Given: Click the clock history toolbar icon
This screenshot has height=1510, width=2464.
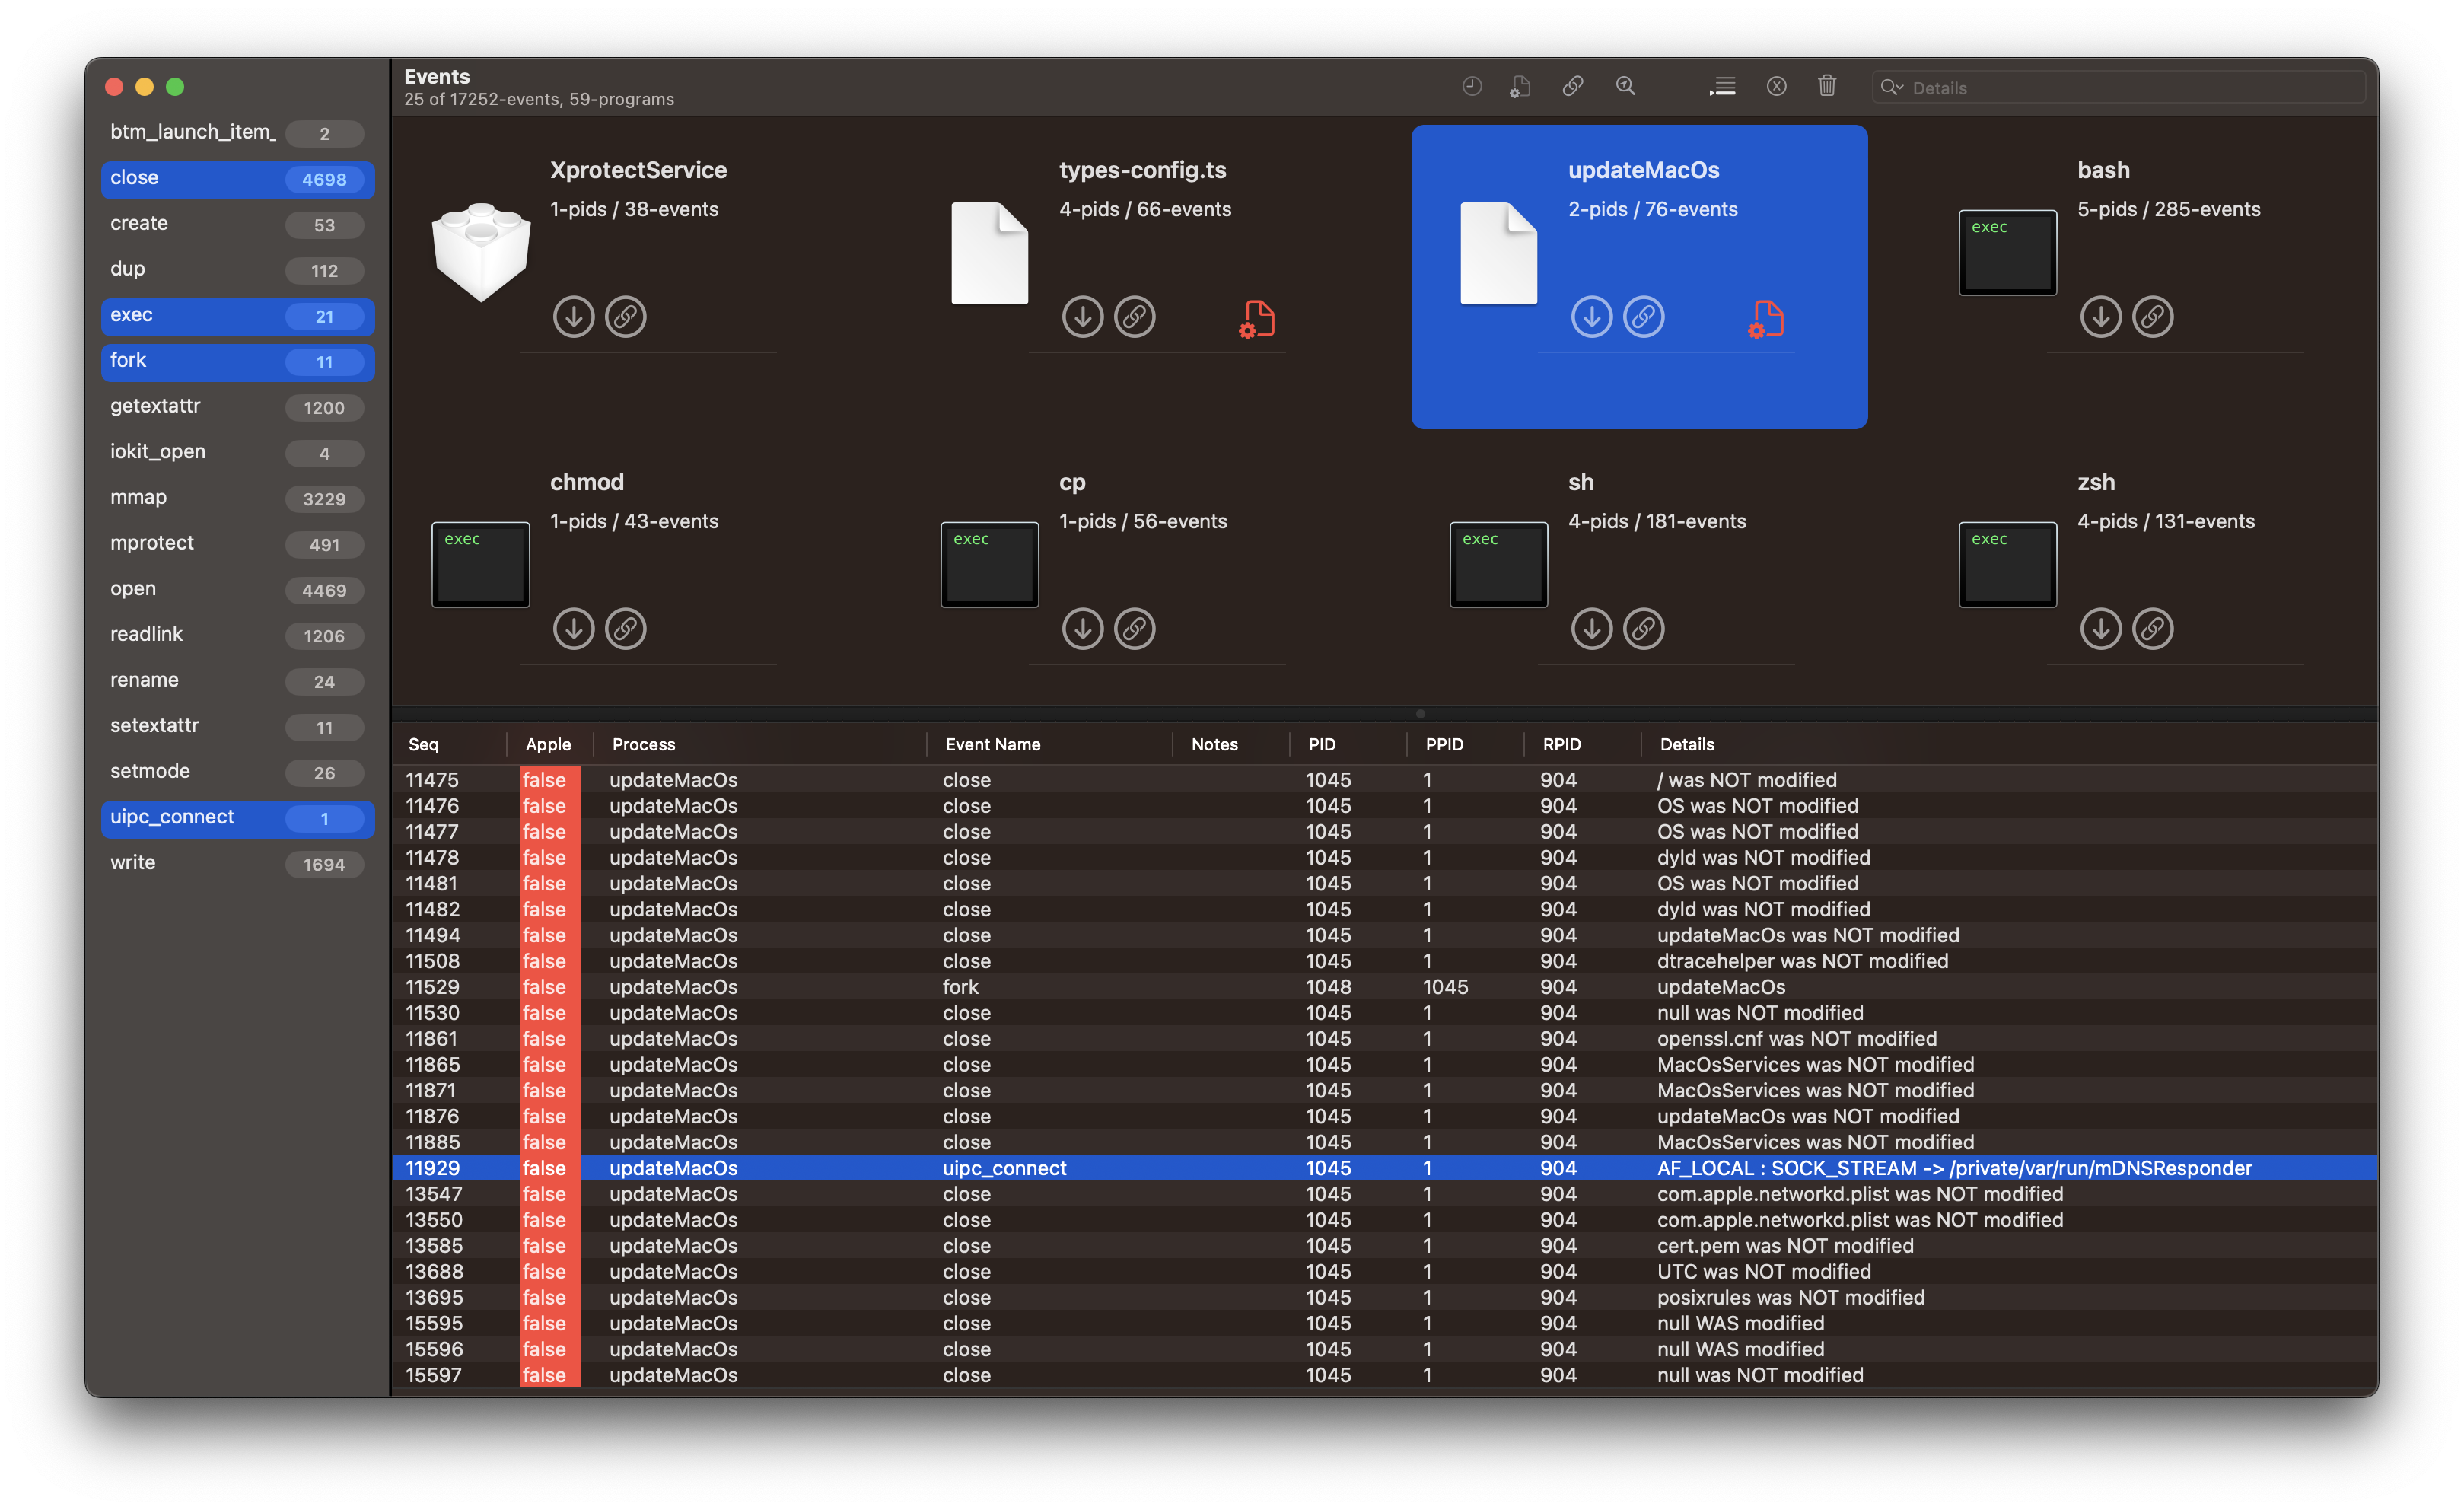Looking at the screenshot, I should [1471, 86].
